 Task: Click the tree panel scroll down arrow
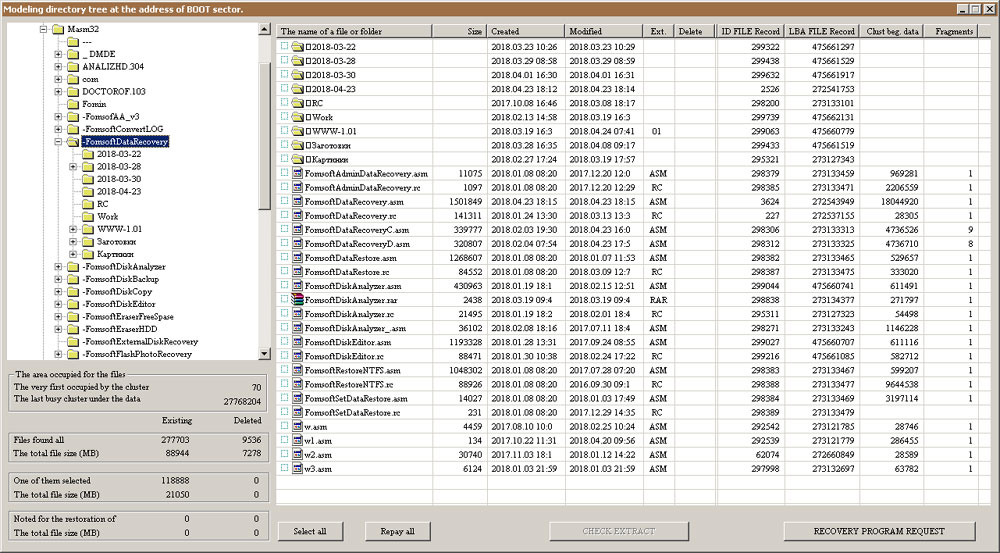click(x=264, y=354)
